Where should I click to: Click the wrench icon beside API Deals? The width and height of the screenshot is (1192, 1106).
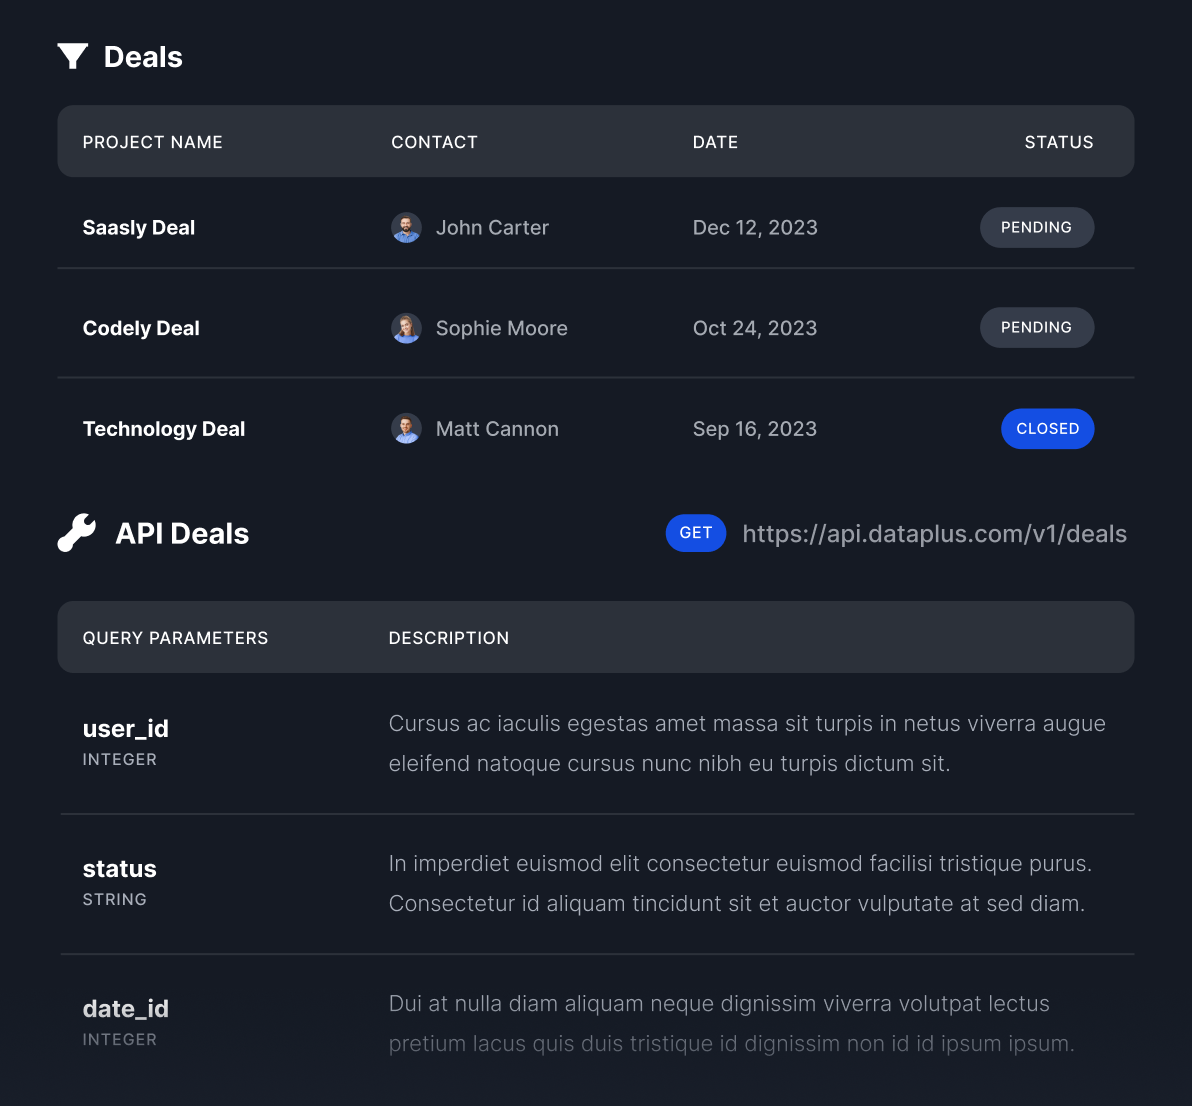[x=77, y=533]
